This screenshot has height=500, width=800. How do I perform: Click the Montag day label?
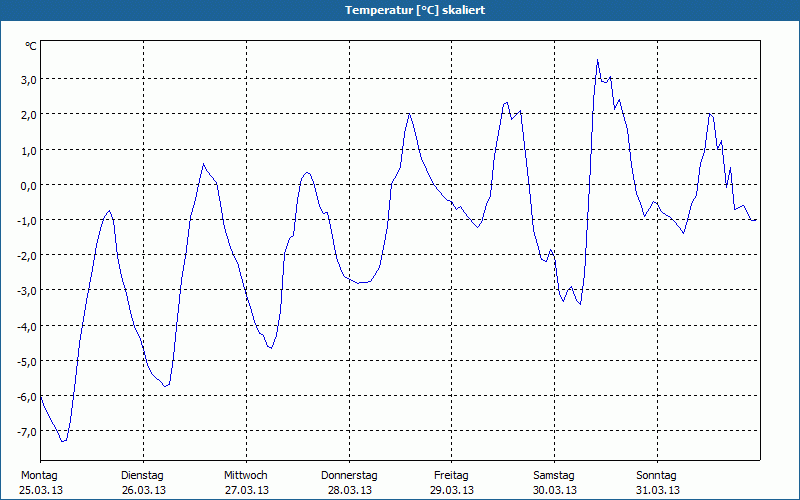click(x=40, y=475)
